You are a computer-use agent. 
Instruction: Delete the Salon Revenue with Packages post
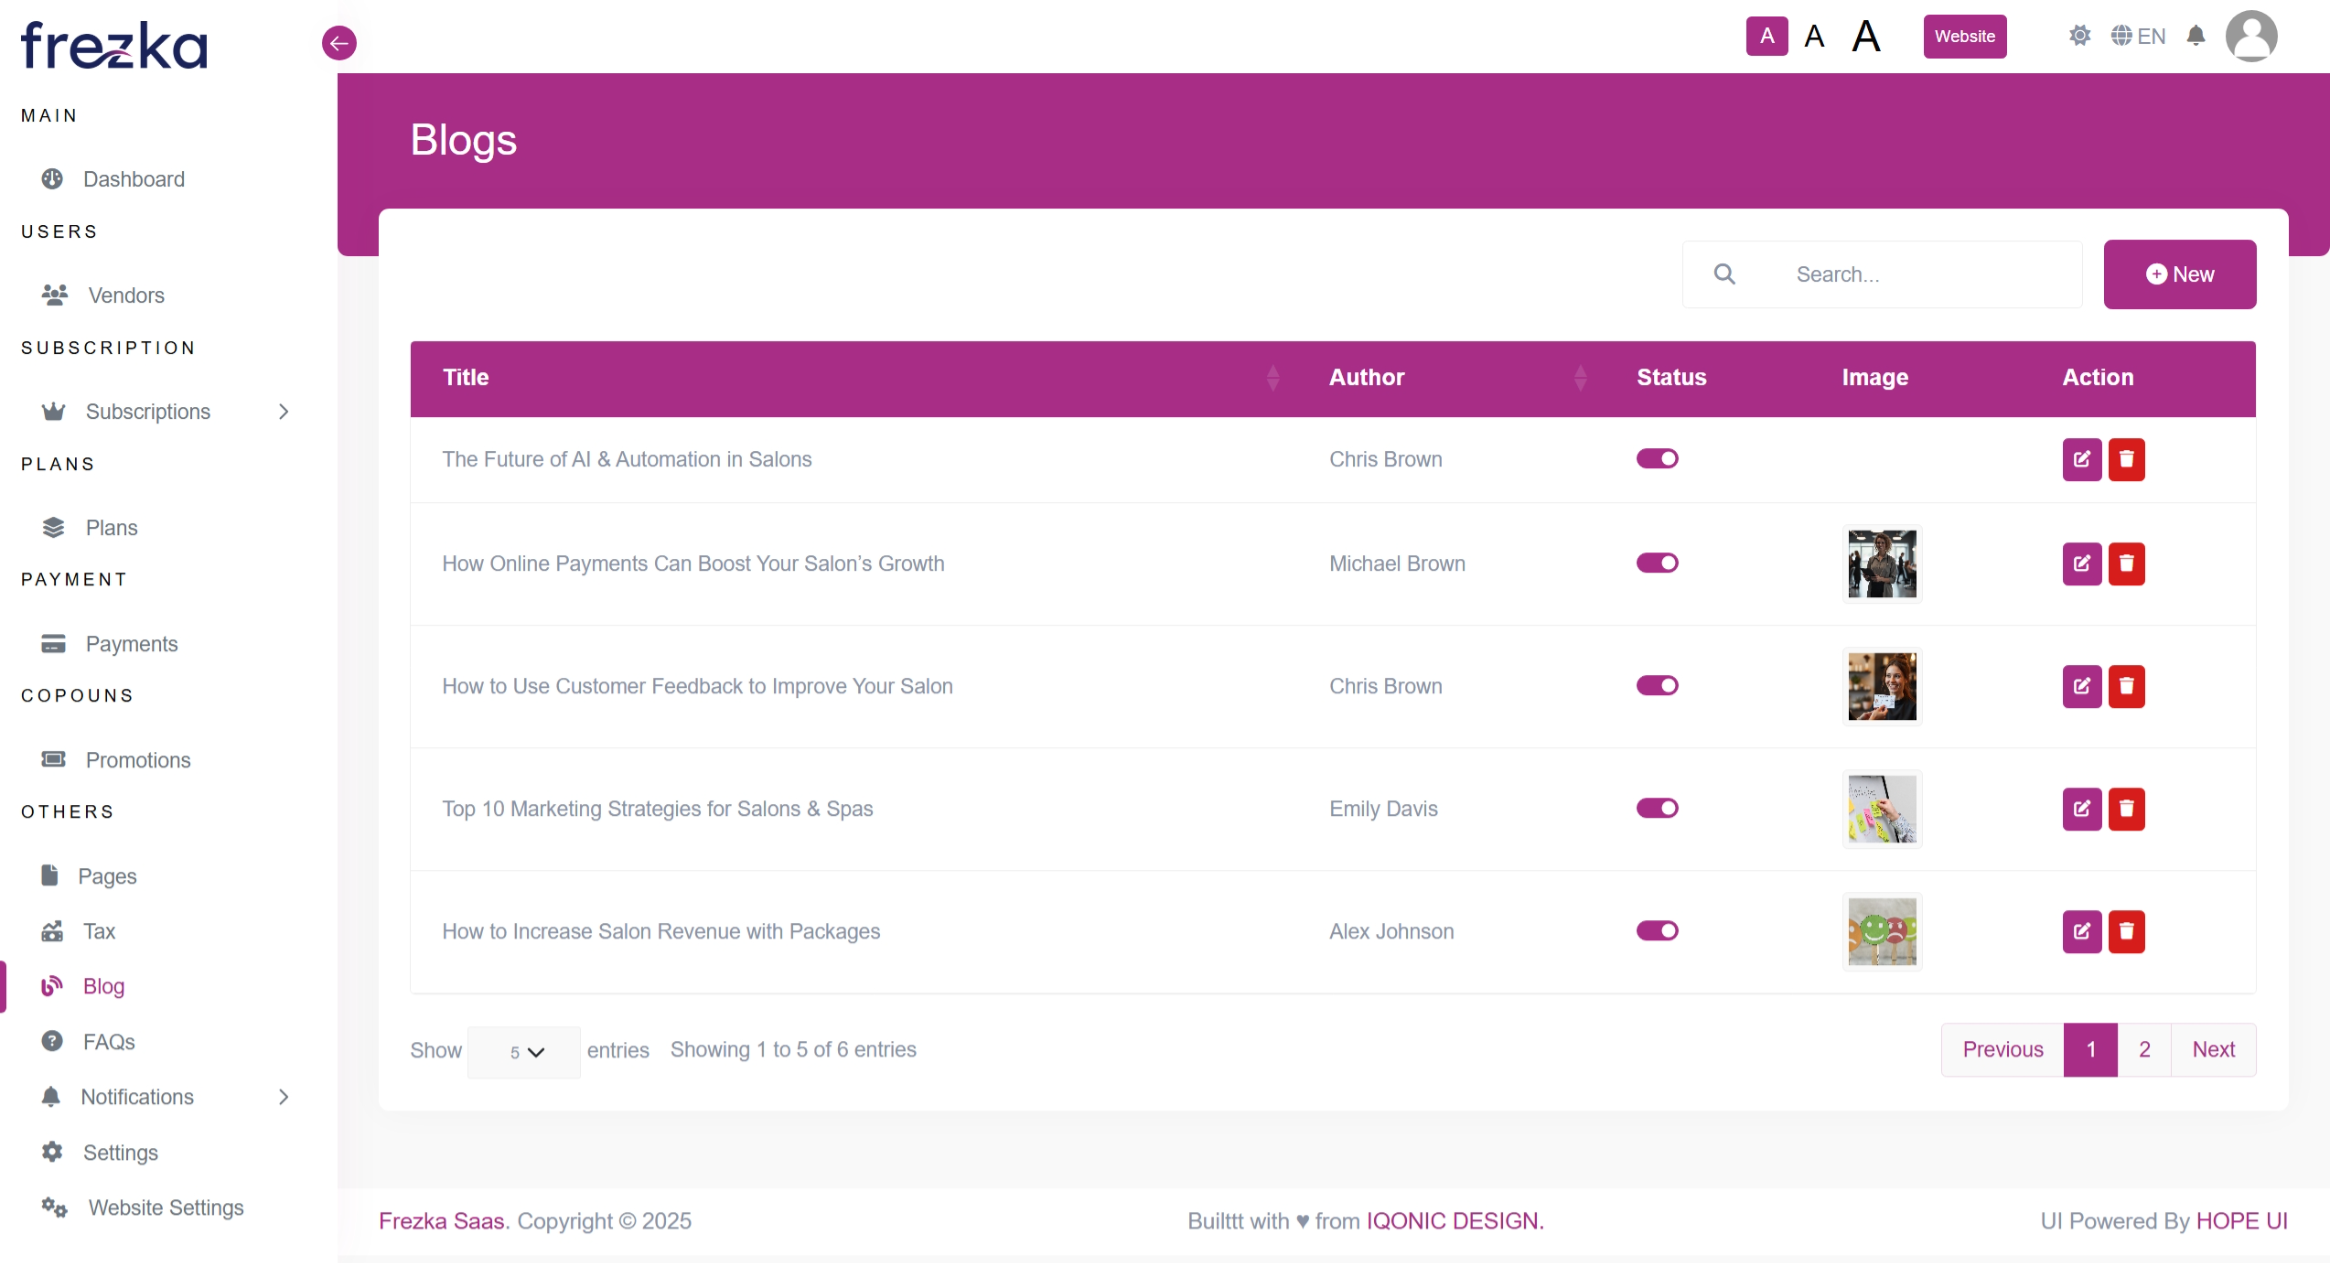click(2126, 932)
